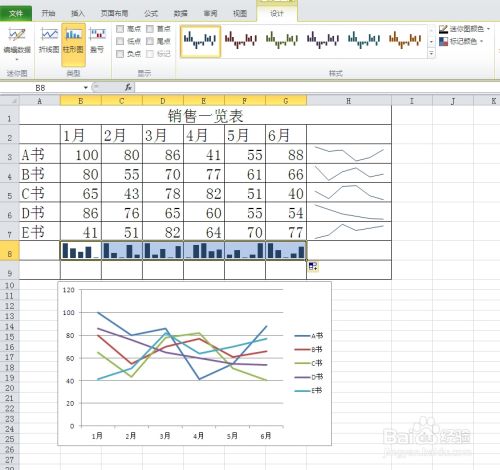The width and height of the screenshot is (500, 470).
Task: Switch to the 视图 (View) tab
Action: tap(240, 13)
